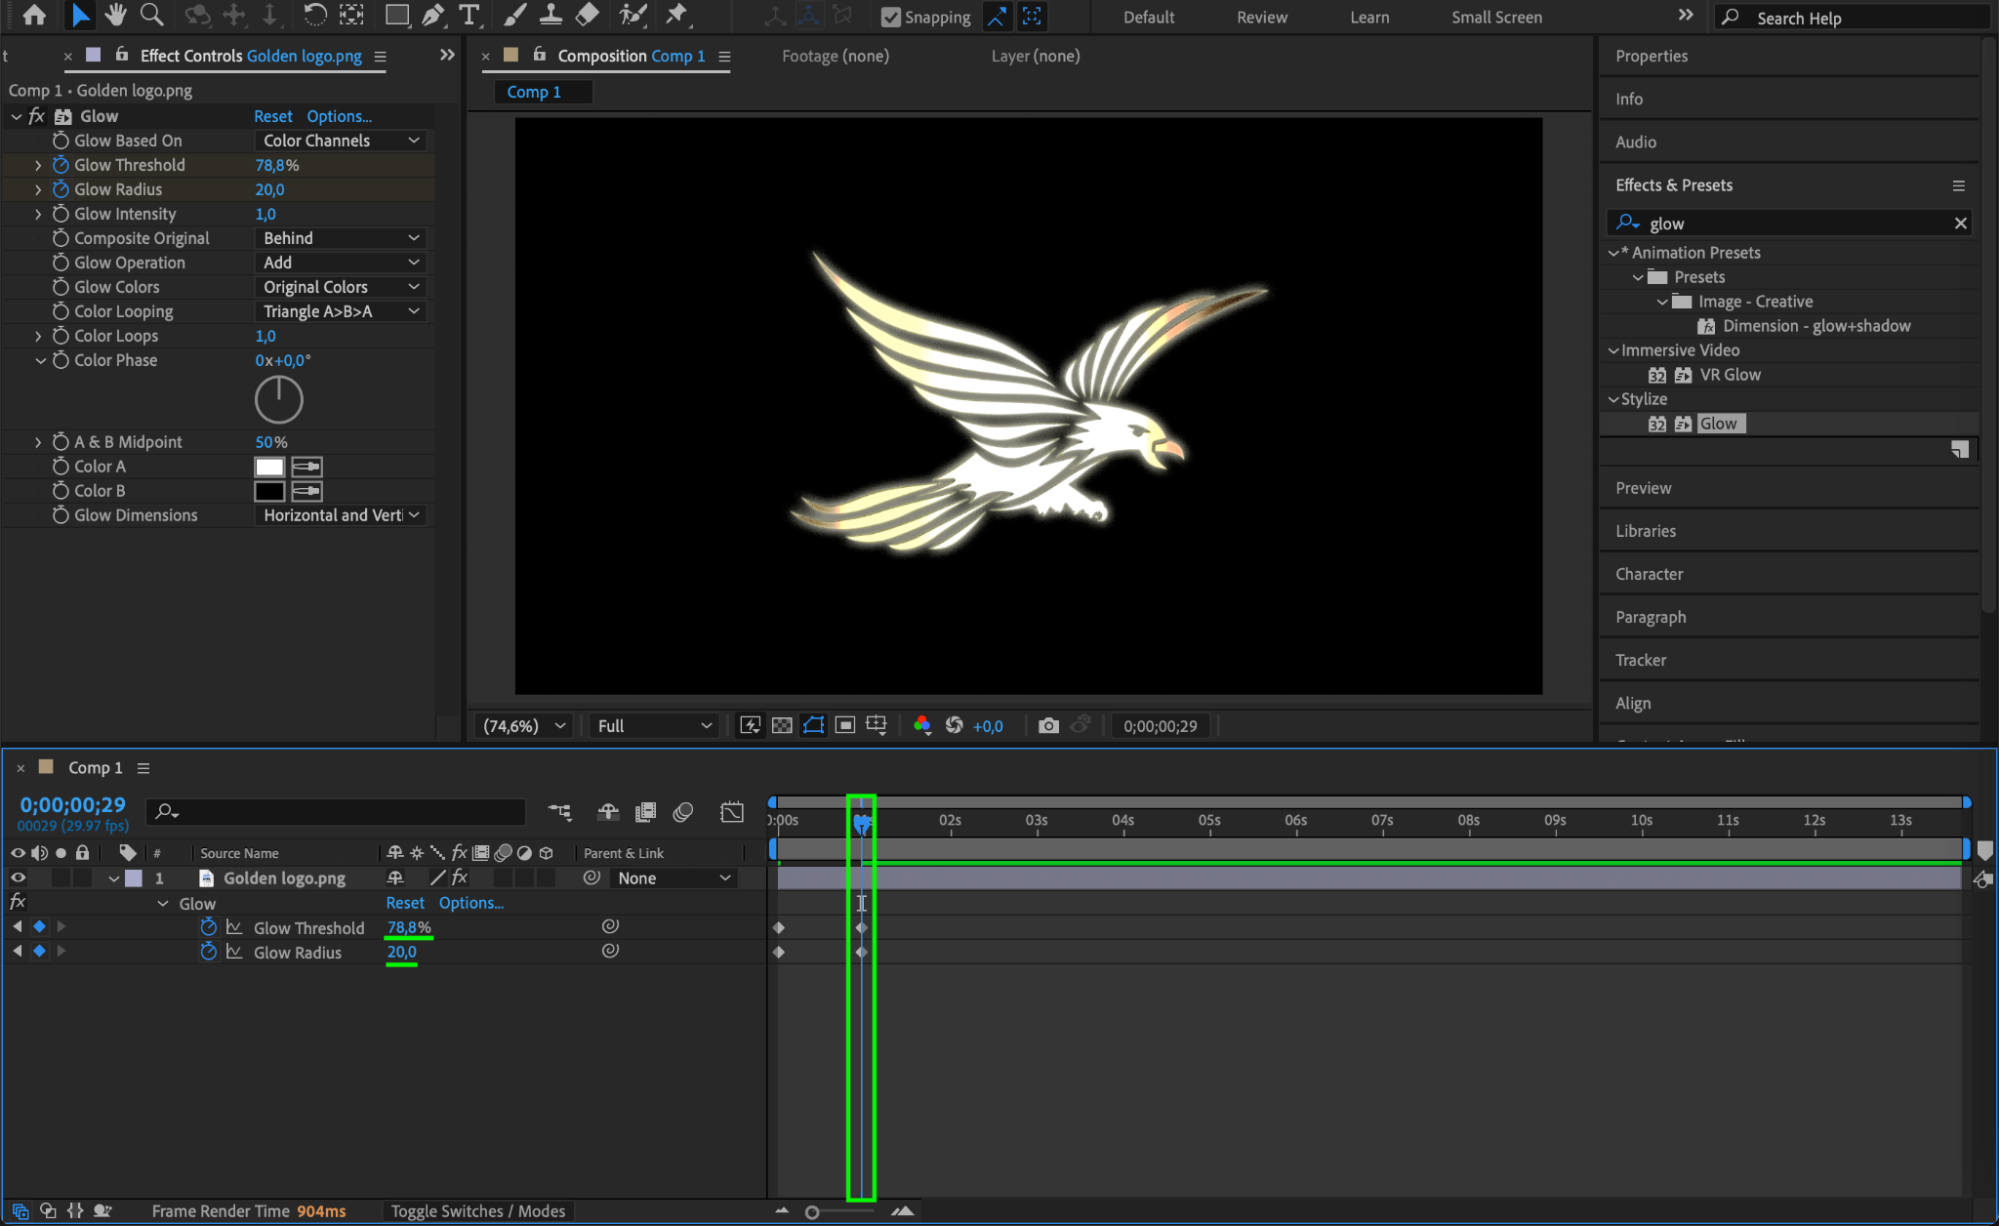
Task: Select the Puppet Pin tool
Action: pyautogui.click(x=677, y=15)
